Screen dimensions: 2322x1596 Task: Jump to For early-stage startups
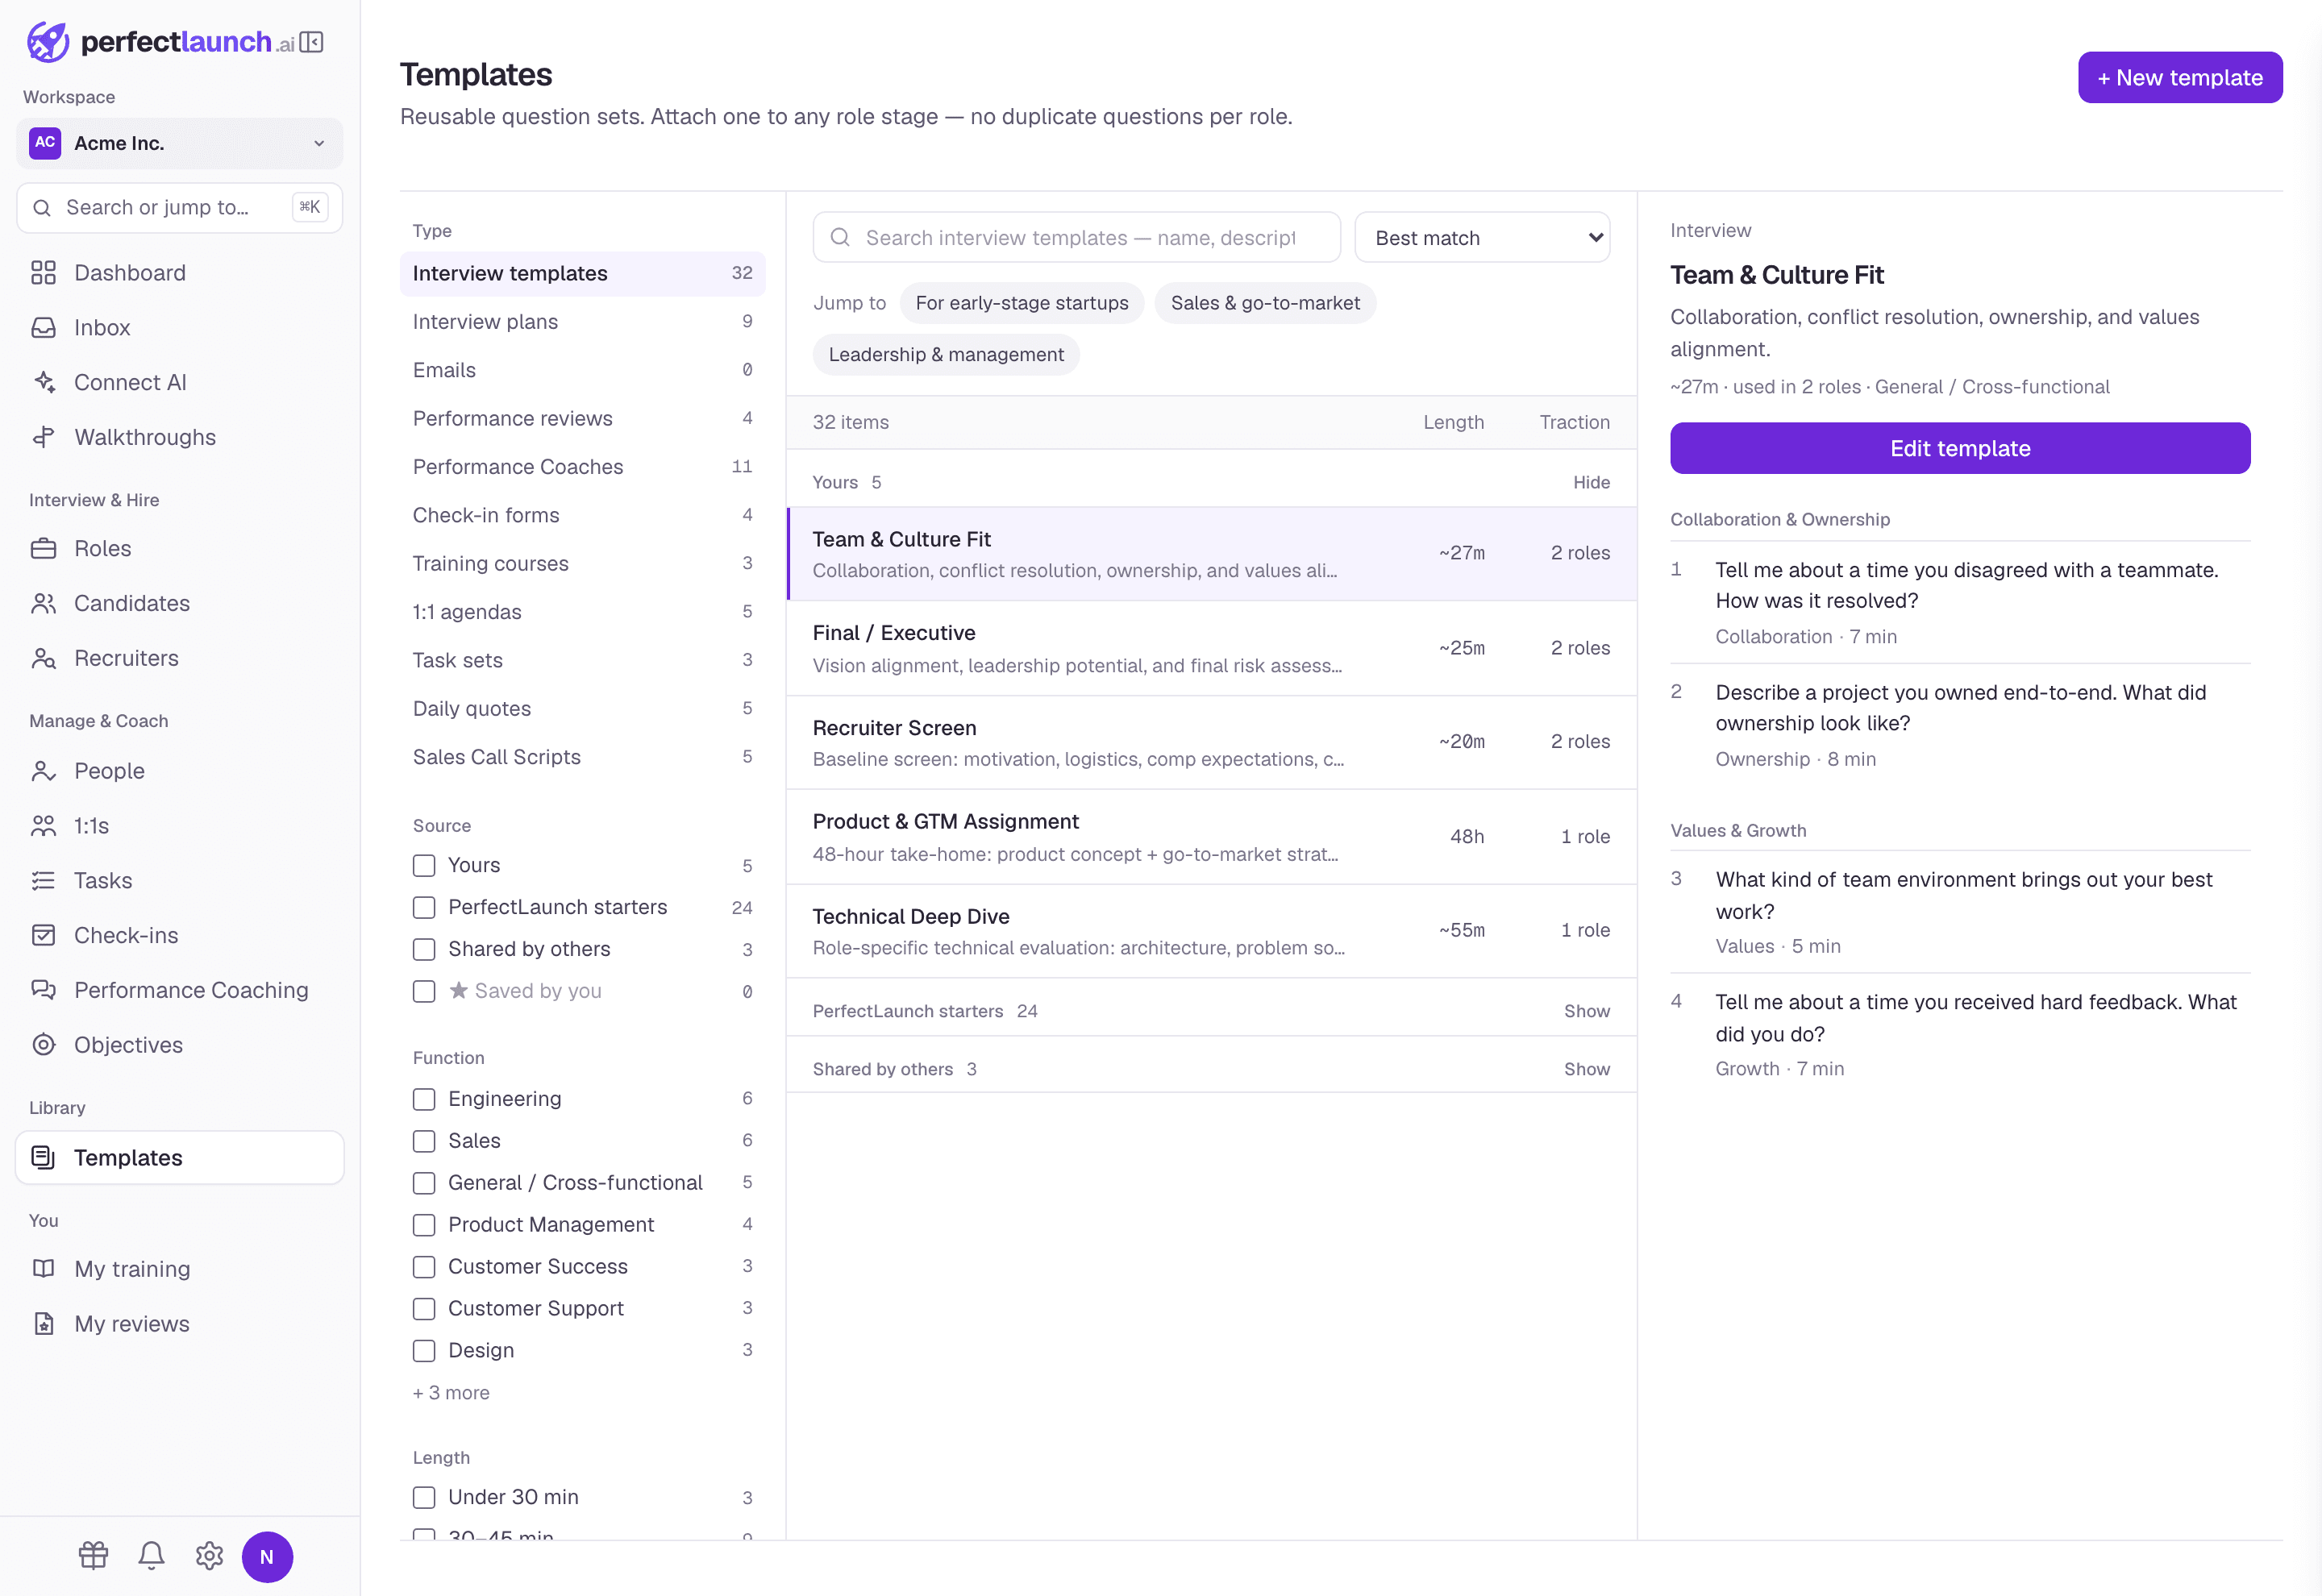[1022, 303]
